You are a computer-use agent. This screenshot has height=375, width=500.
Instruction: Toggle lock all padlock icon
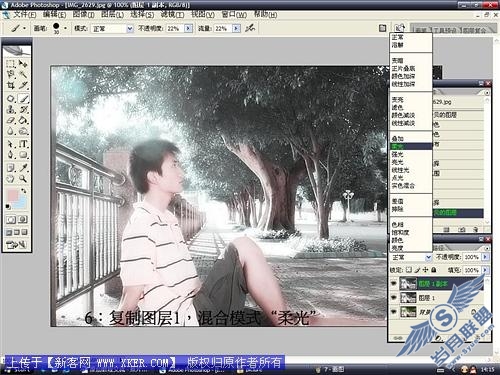tap(434, 269)
